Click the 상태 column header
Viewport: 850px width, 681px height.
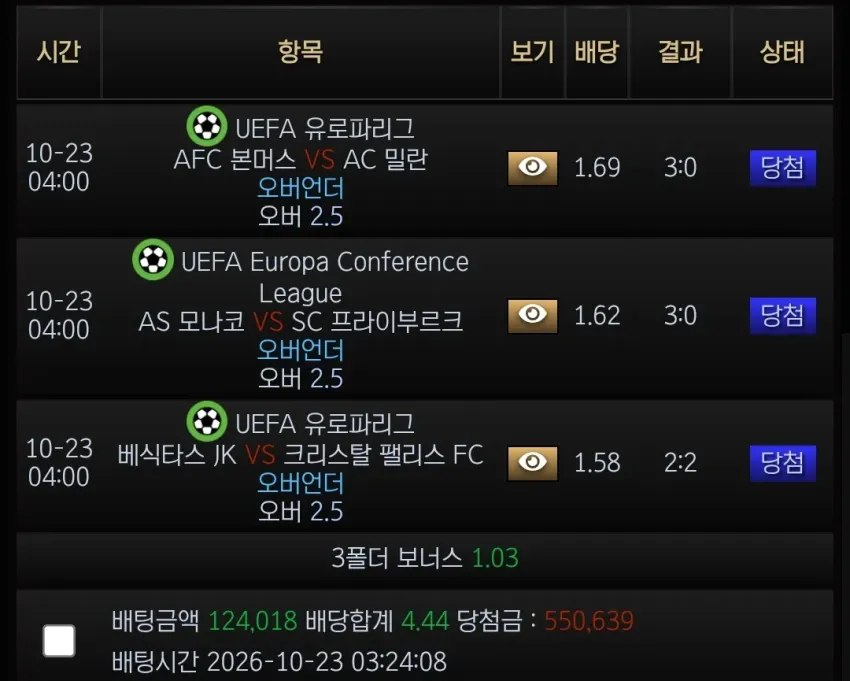point(782,52)
